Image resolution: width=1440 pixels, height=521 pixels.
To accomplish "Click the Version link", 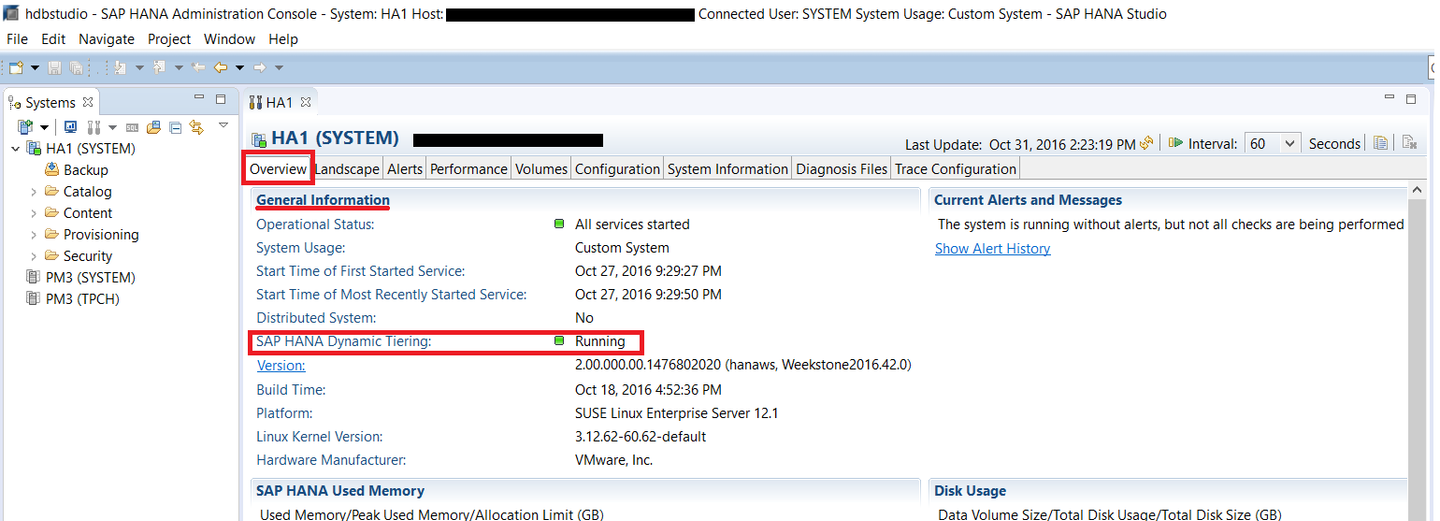I will [281, 365].
